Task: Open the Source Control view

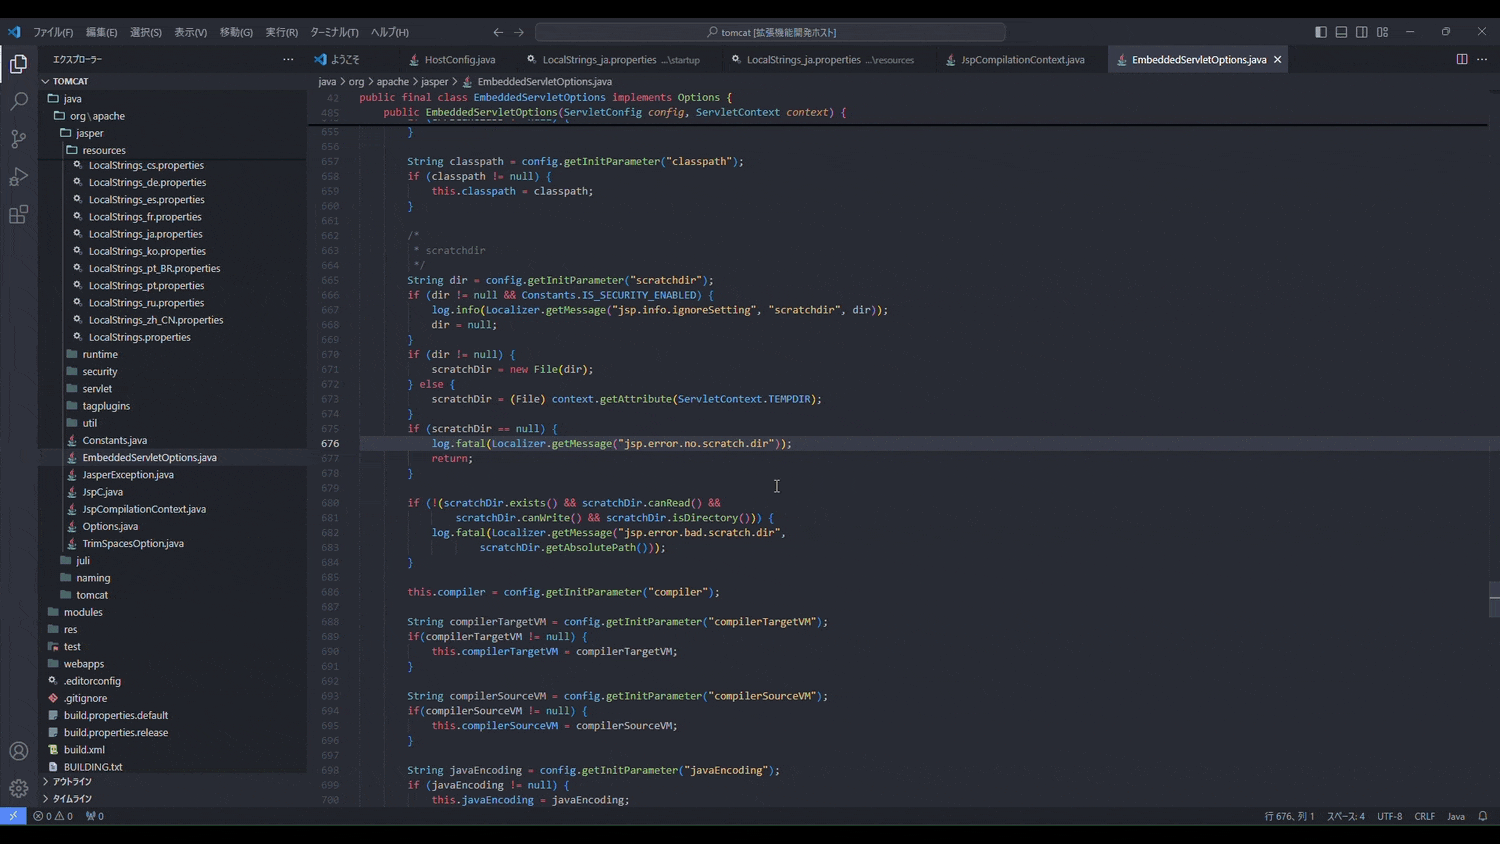Action: point(18,138)
